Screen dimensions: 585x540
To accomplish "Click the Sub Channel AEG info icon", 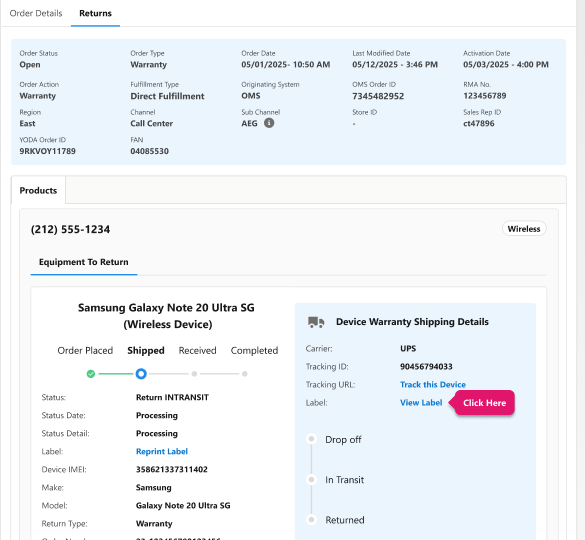I will pyautogui.click(x=269, y=123).
